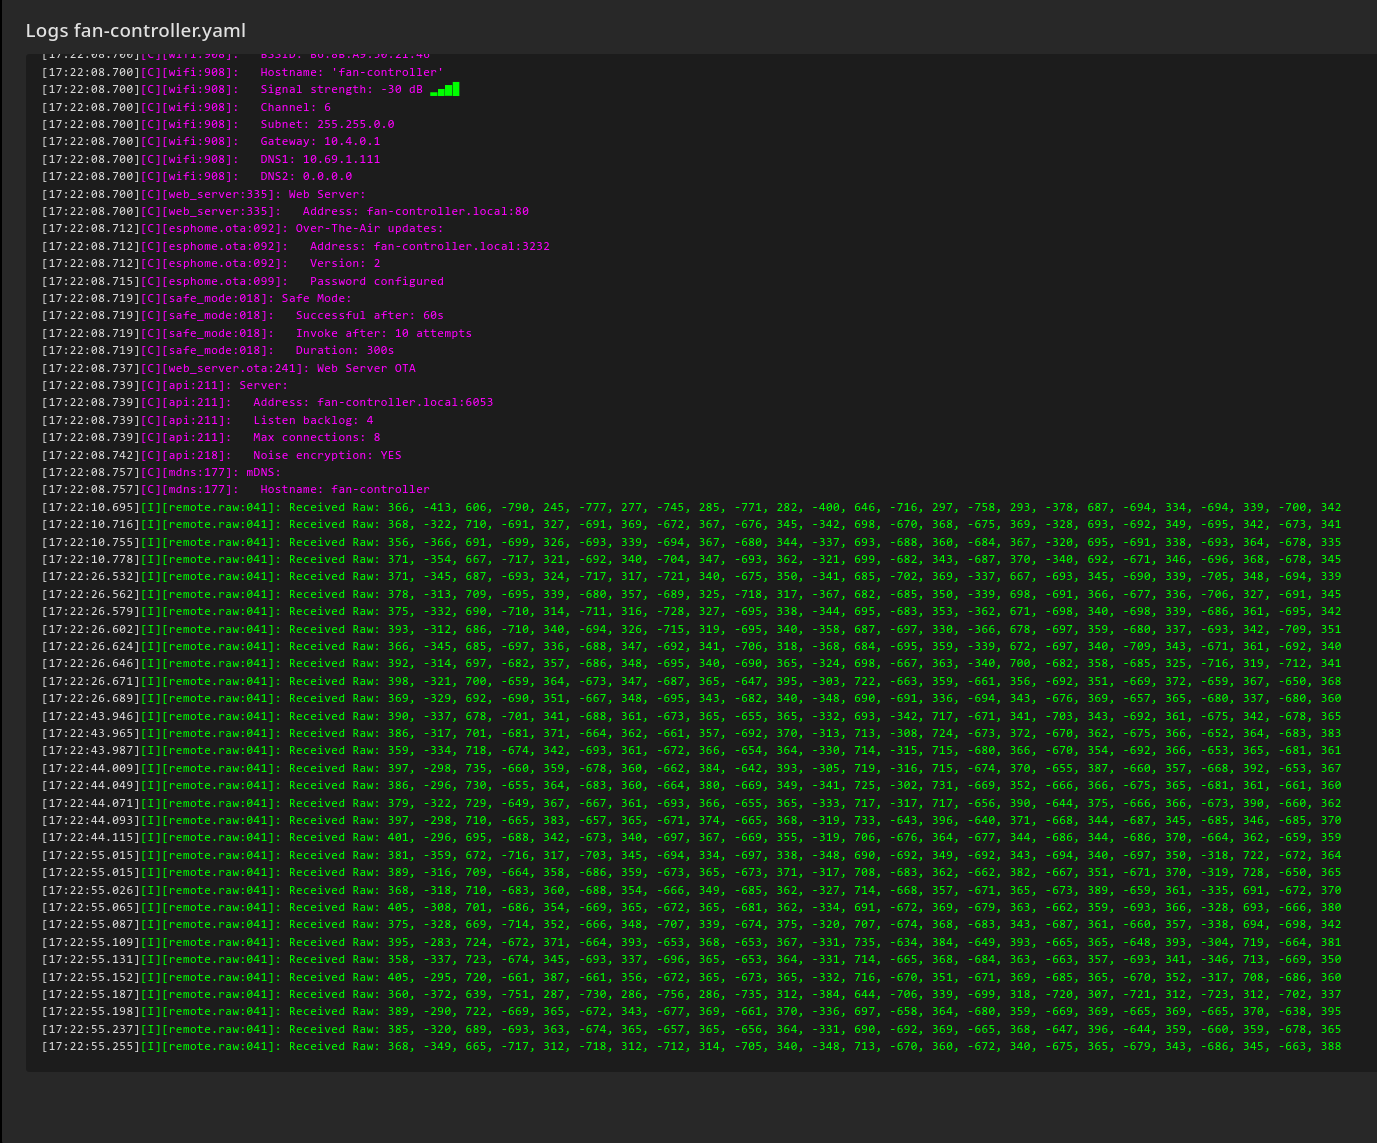Select the Received Raw entry at 17:22:10.778
The width and height of the screenshot is (1377, 1143).
[x=692, y=559]
